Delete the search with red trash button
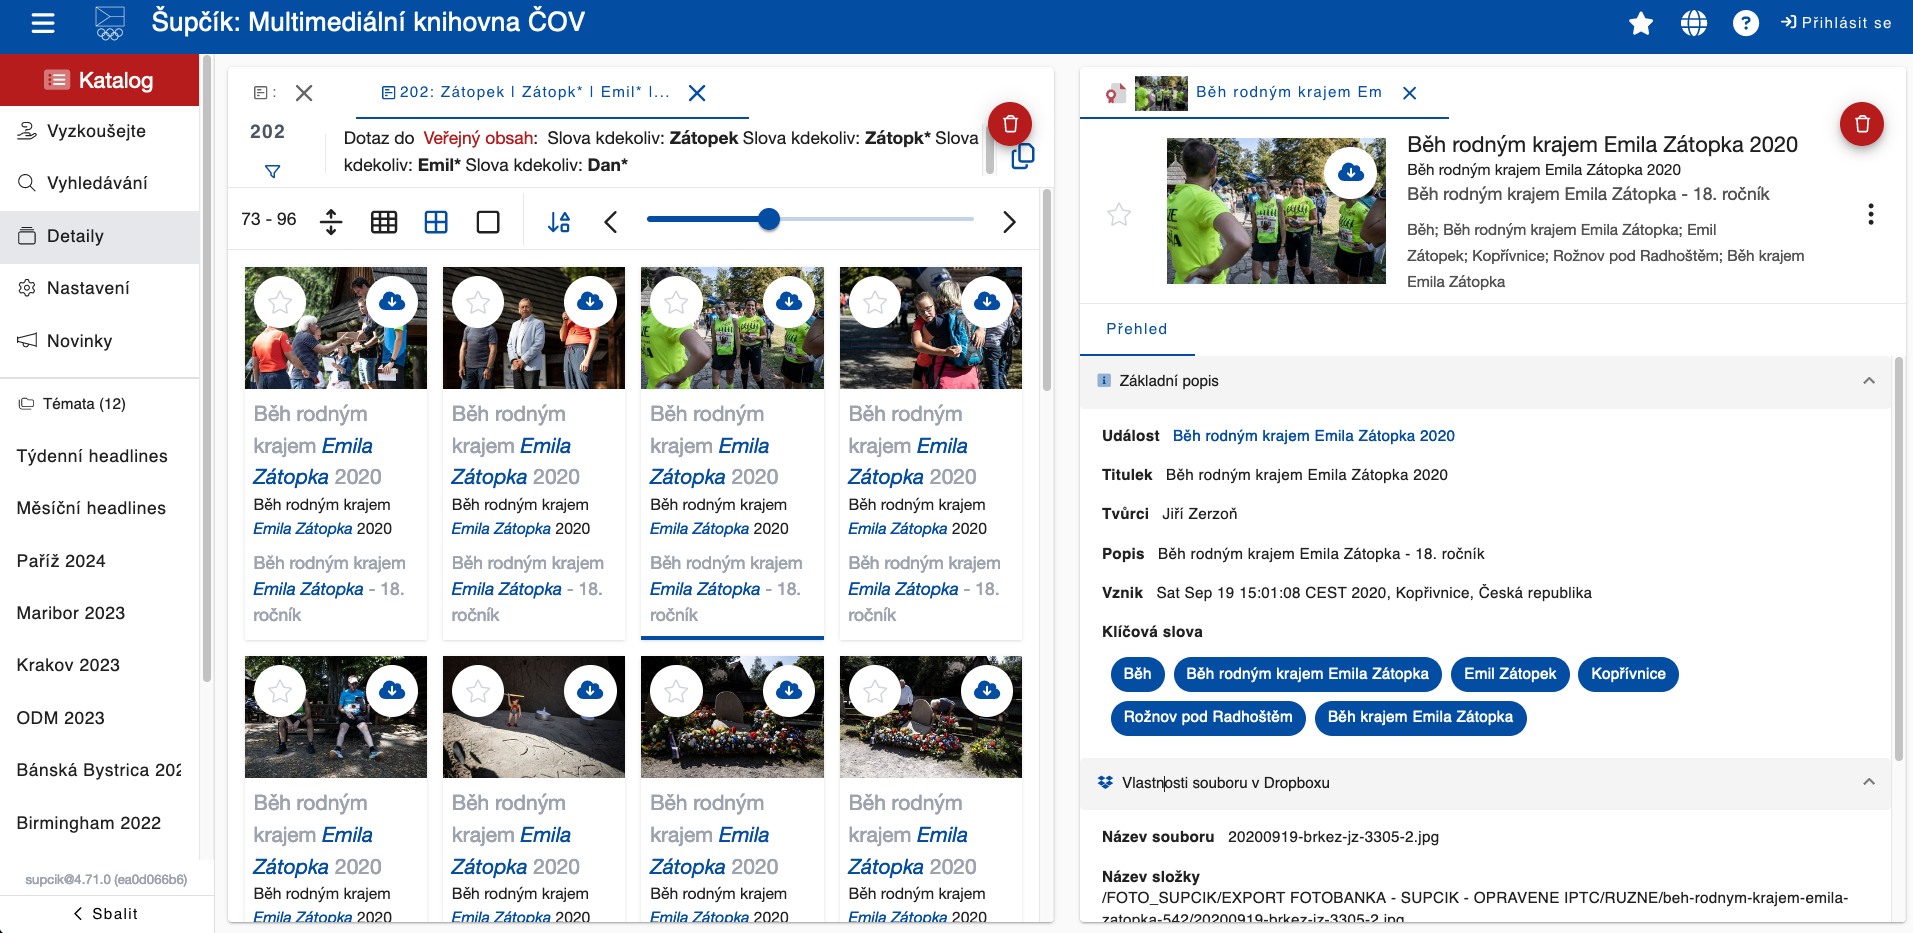The image size is (1913, 933). (1010, 124)
